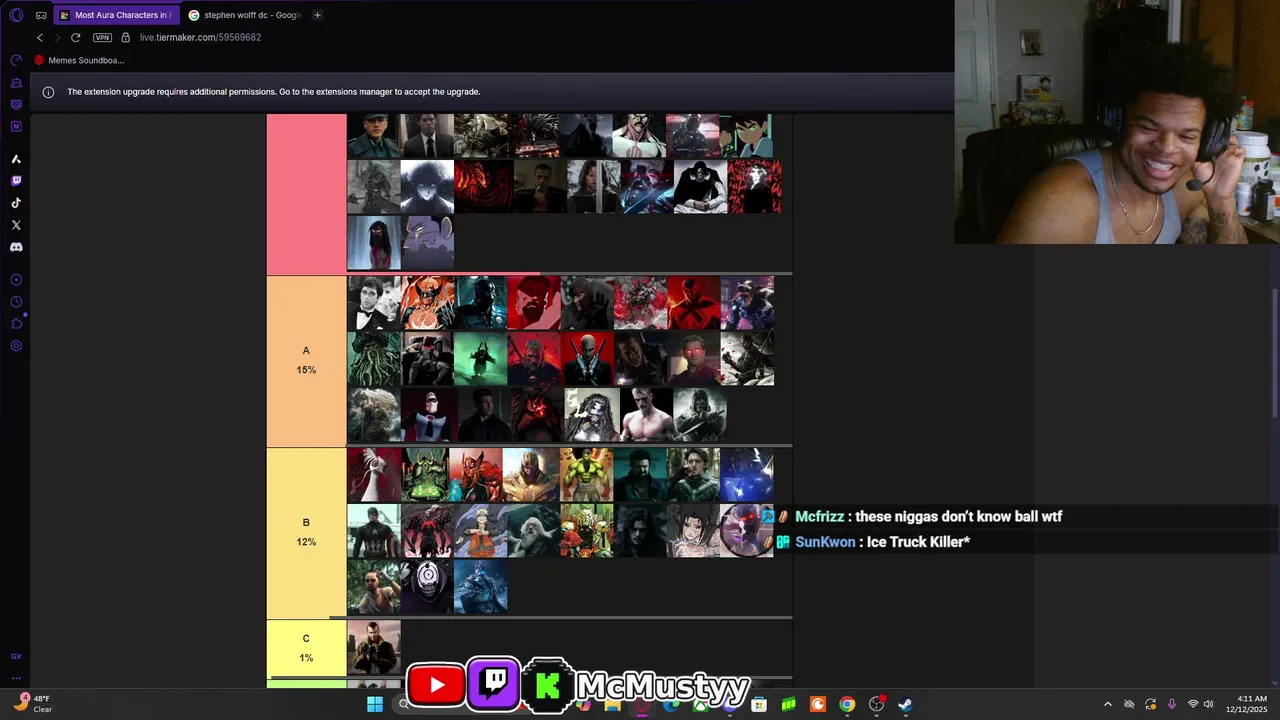The height and width of the screenshot is (720, 1280).
Task: Expand hidden system tray icons chevron
Action: [x=1107, y=704]
